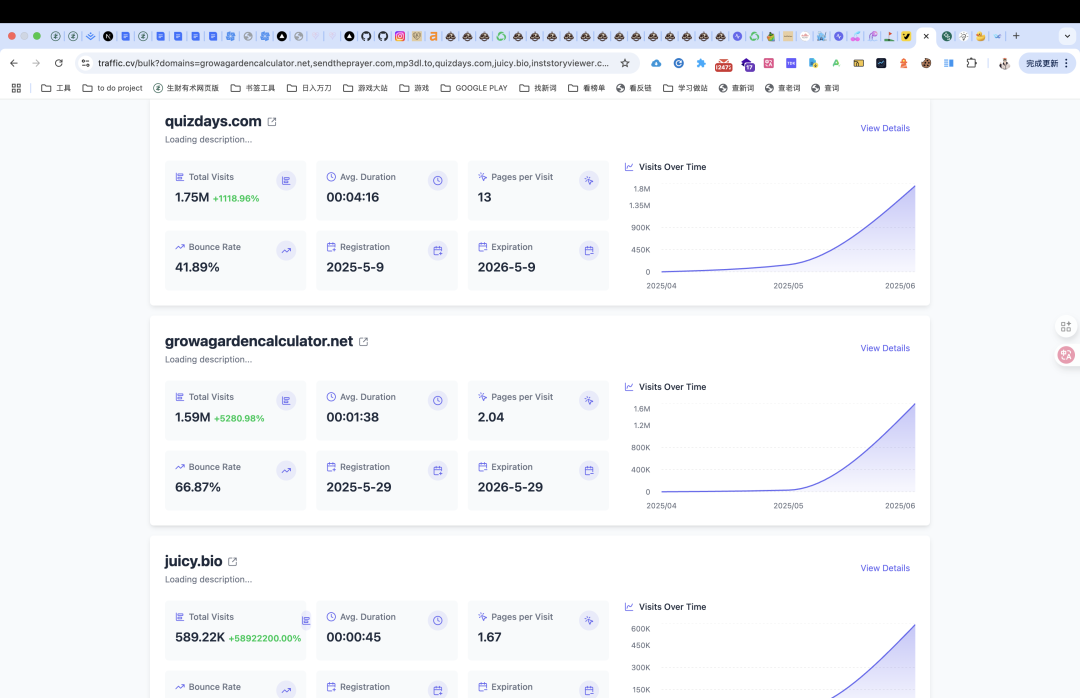The height and width of the screenshot is (698, 1080).
Task: Click Total Visits icon in quizdays.com card
Action: pos(286,181)
